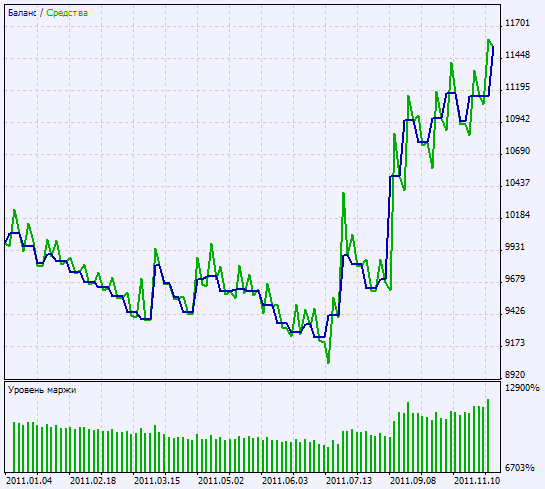Click the lowest green equity dip point
The image size is (545, 489).
(328, 362)
